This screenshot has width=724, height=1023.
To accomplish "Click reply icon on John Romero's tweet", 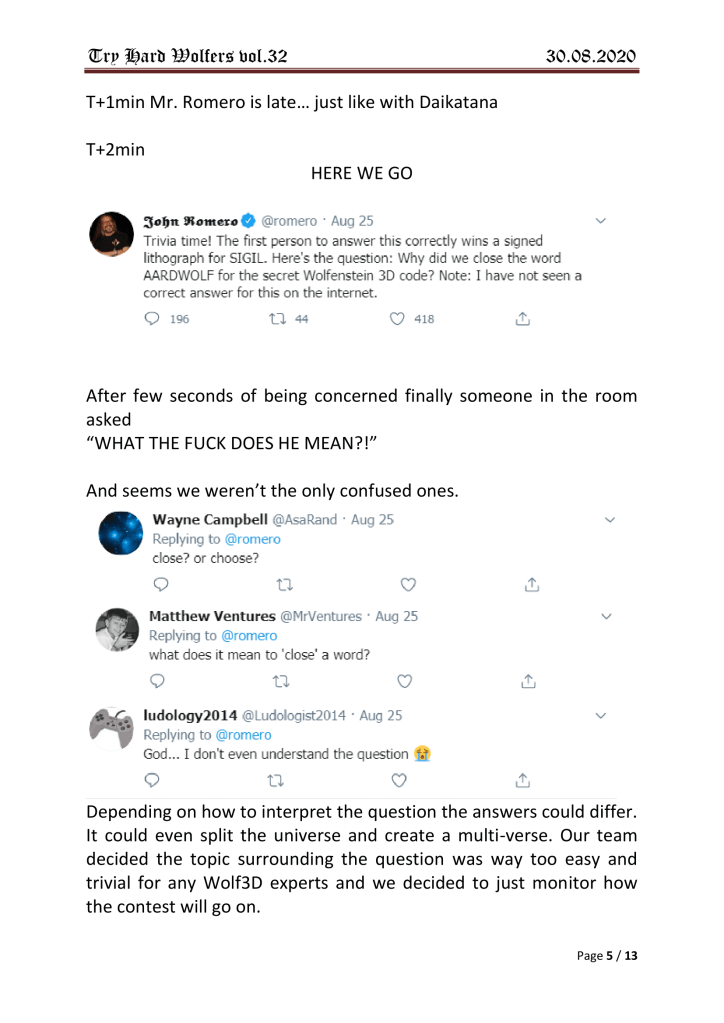I will (x=154, y=319).
